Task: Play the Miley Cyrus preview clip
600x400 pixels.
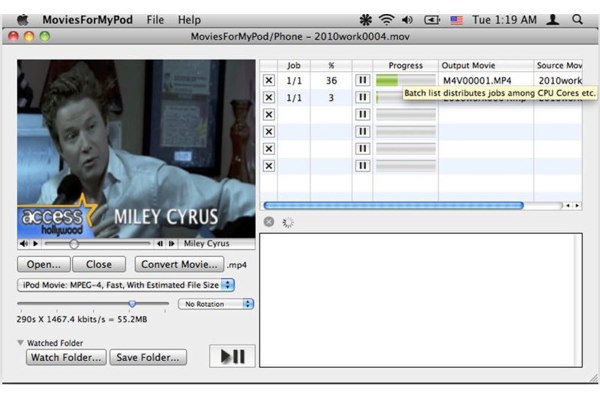Action: coord(36,243)
